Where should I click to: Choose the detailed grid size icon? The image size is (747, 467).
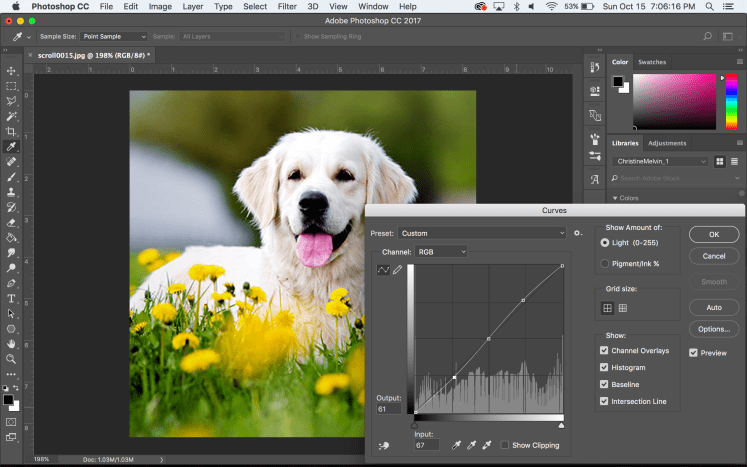[623, 308]
